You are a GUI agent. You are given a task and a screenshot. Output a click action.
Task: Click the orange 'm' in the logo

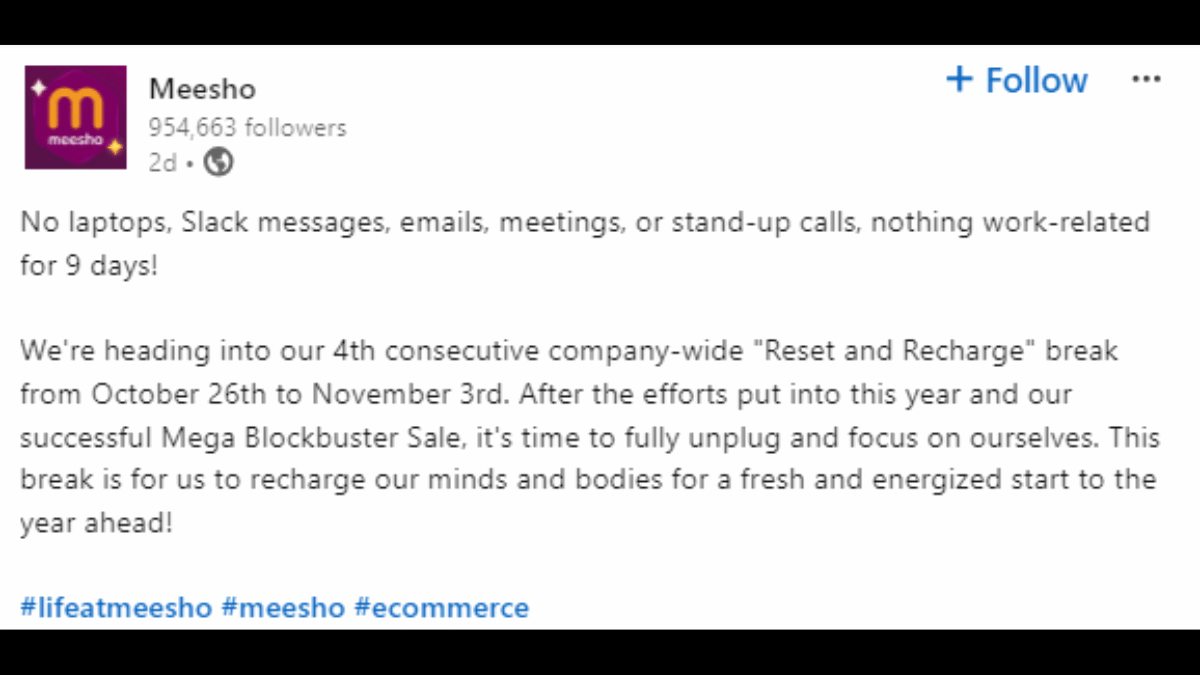75,108
